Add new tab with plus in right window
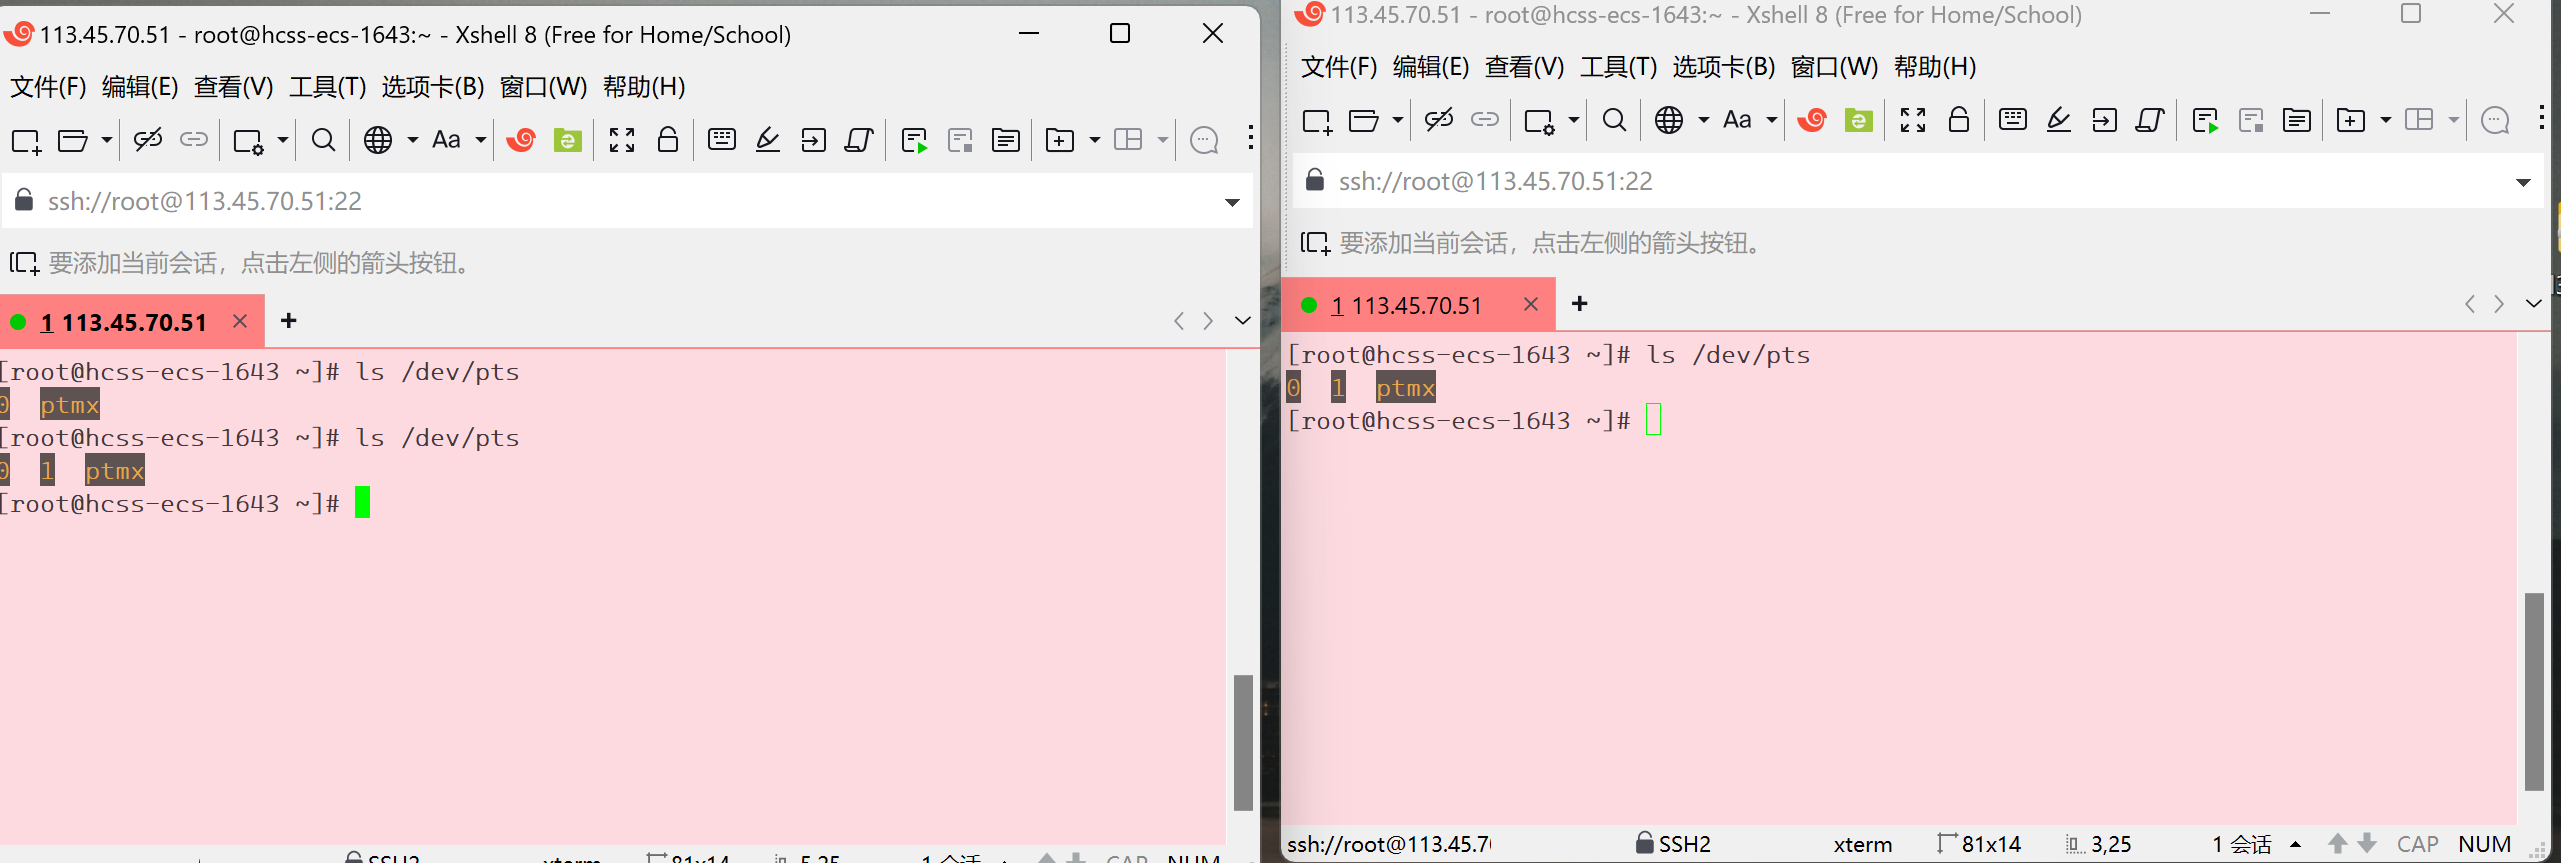The image size is (2561, 863). pos(1580,303)
